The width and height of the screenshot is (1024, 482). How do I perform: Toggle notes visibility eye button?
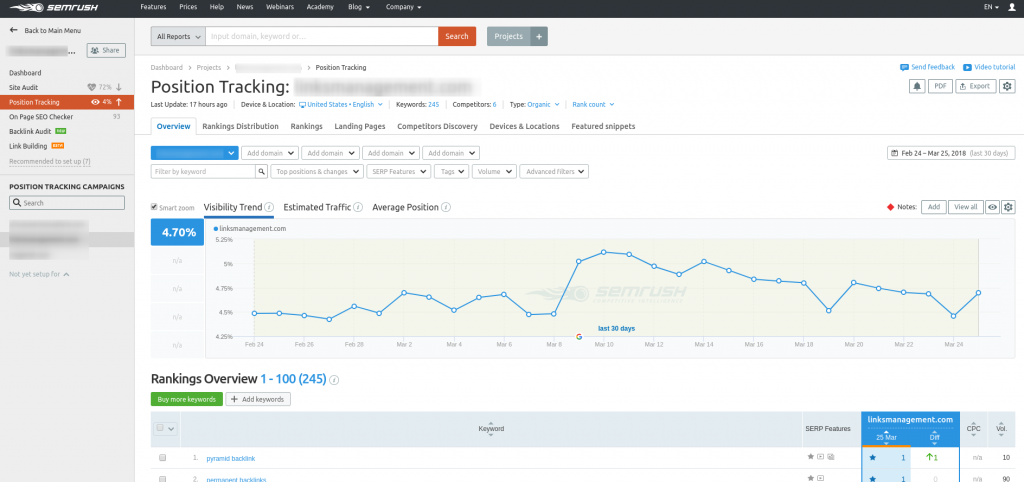[x=993, y=207]
